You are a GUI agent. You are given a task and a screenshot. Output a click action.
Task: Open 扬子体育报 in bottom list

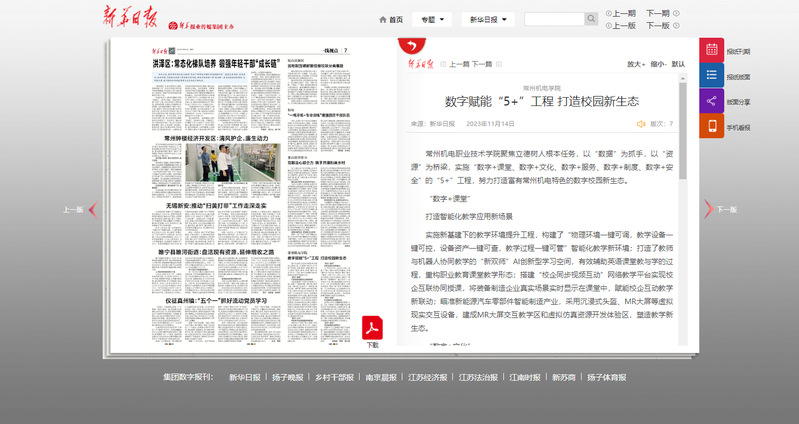[x=606, y=378]
